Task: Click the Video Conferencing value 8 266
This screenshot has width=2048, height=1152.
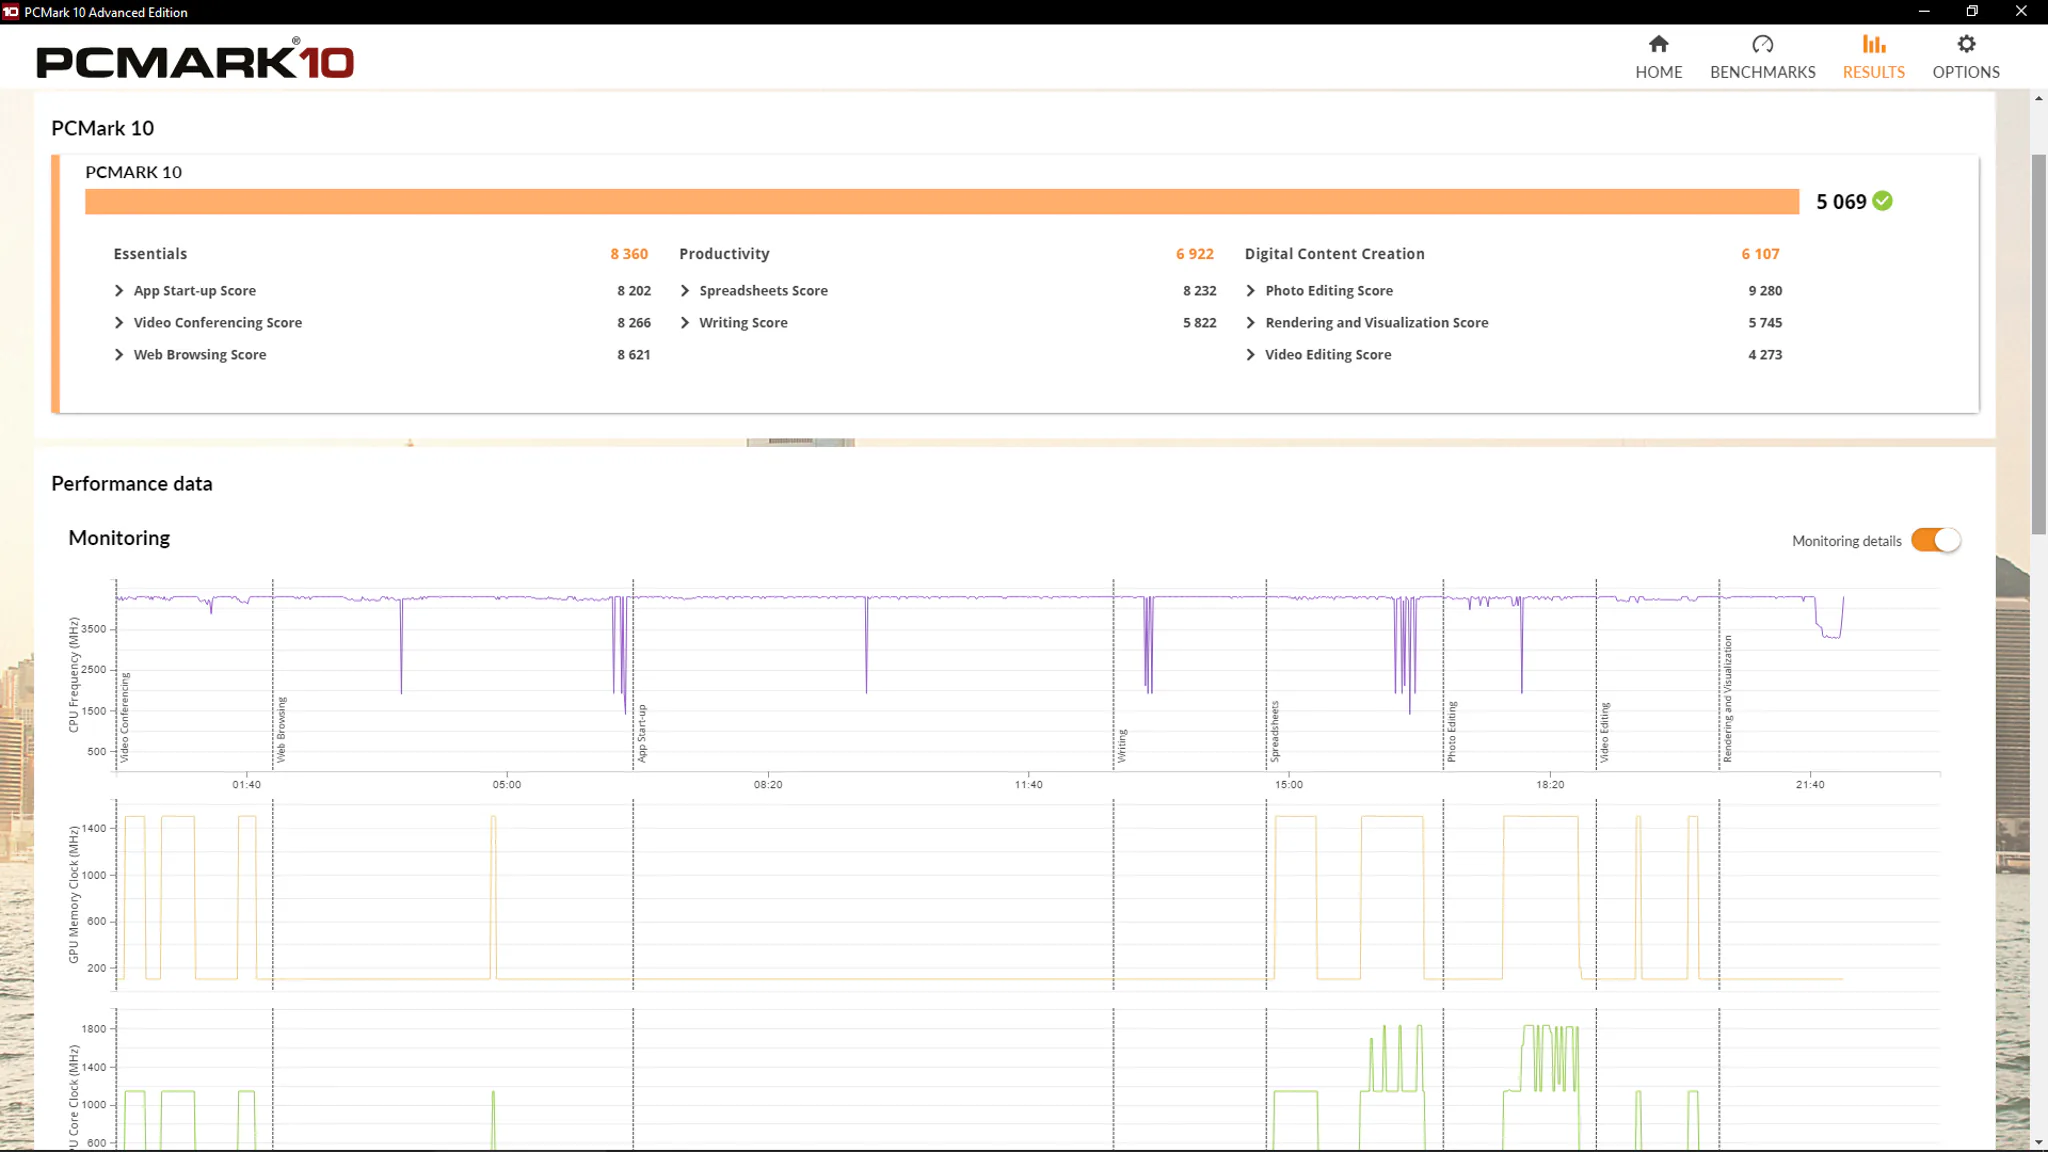Action: (634, 323)
